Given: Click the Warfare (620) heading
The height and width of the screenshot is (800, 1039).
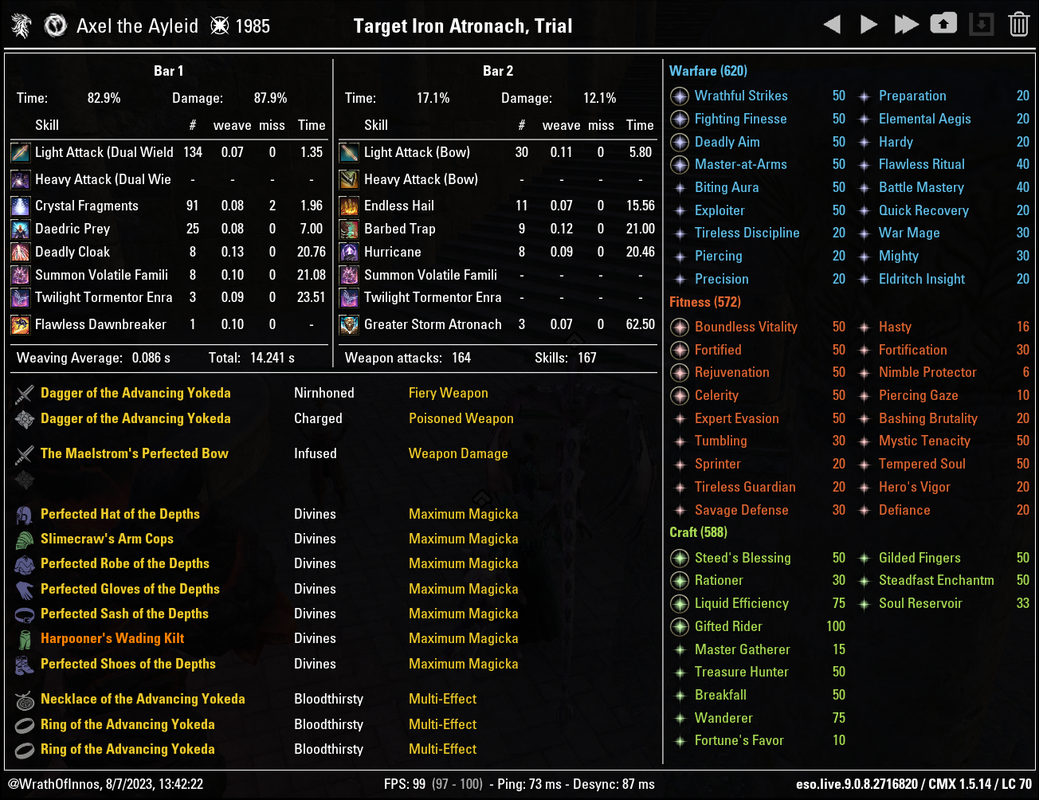Looking at the screenshot, I should pyautogui.click(x=708, y=71).
